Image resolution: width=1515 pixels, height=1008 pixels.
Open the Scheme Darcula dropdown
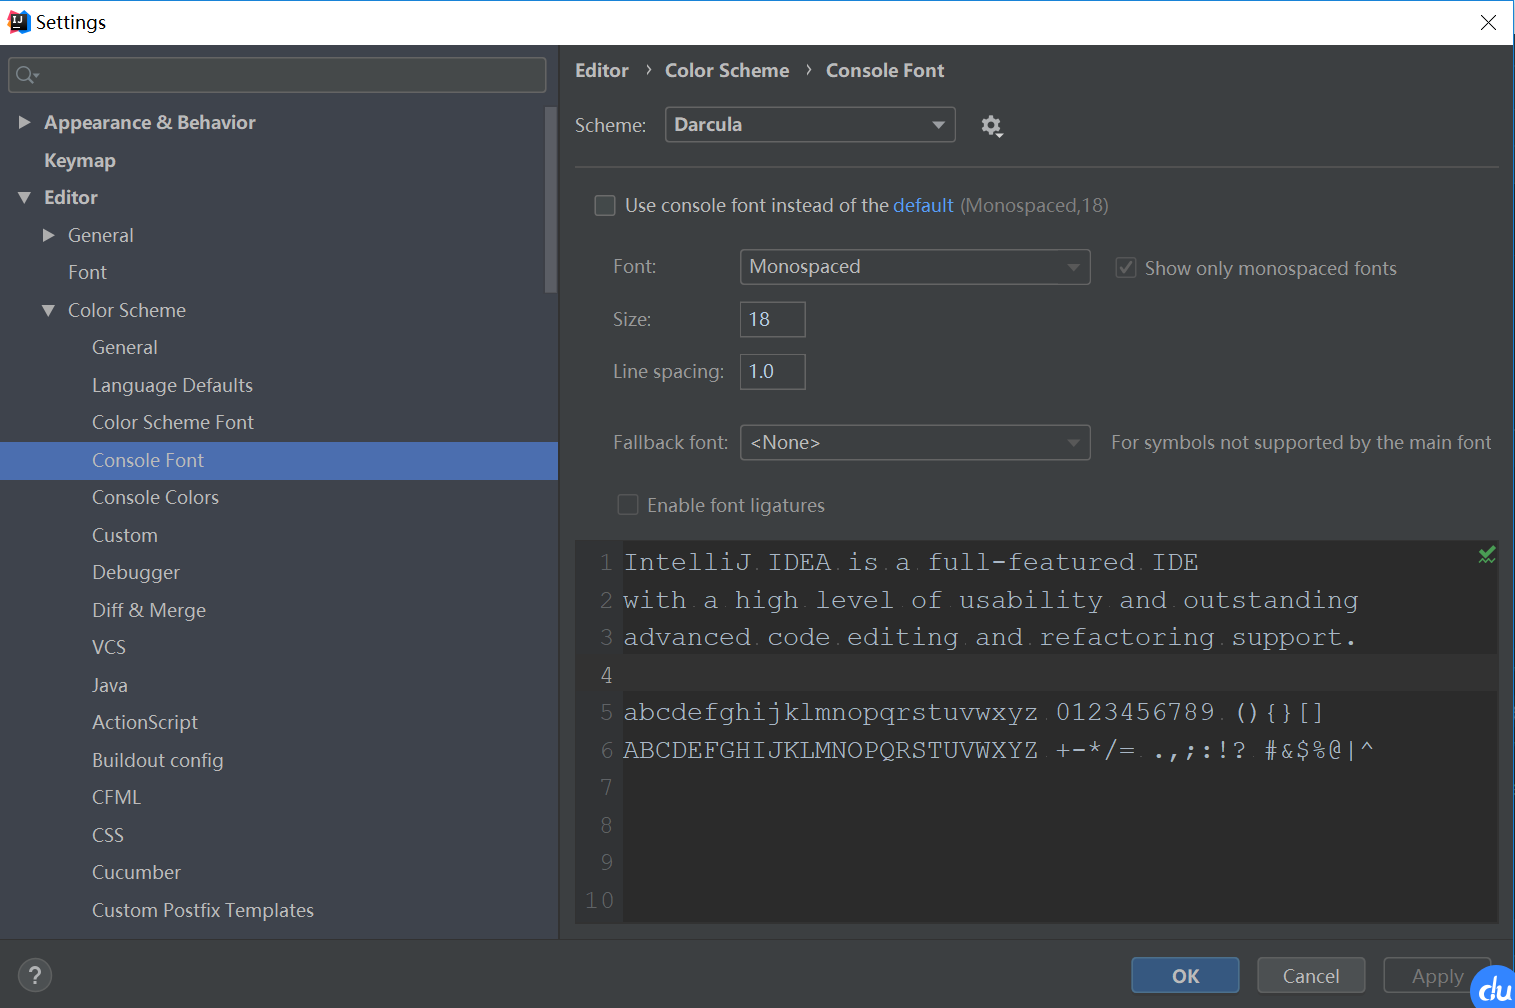[x=810, y=125]
